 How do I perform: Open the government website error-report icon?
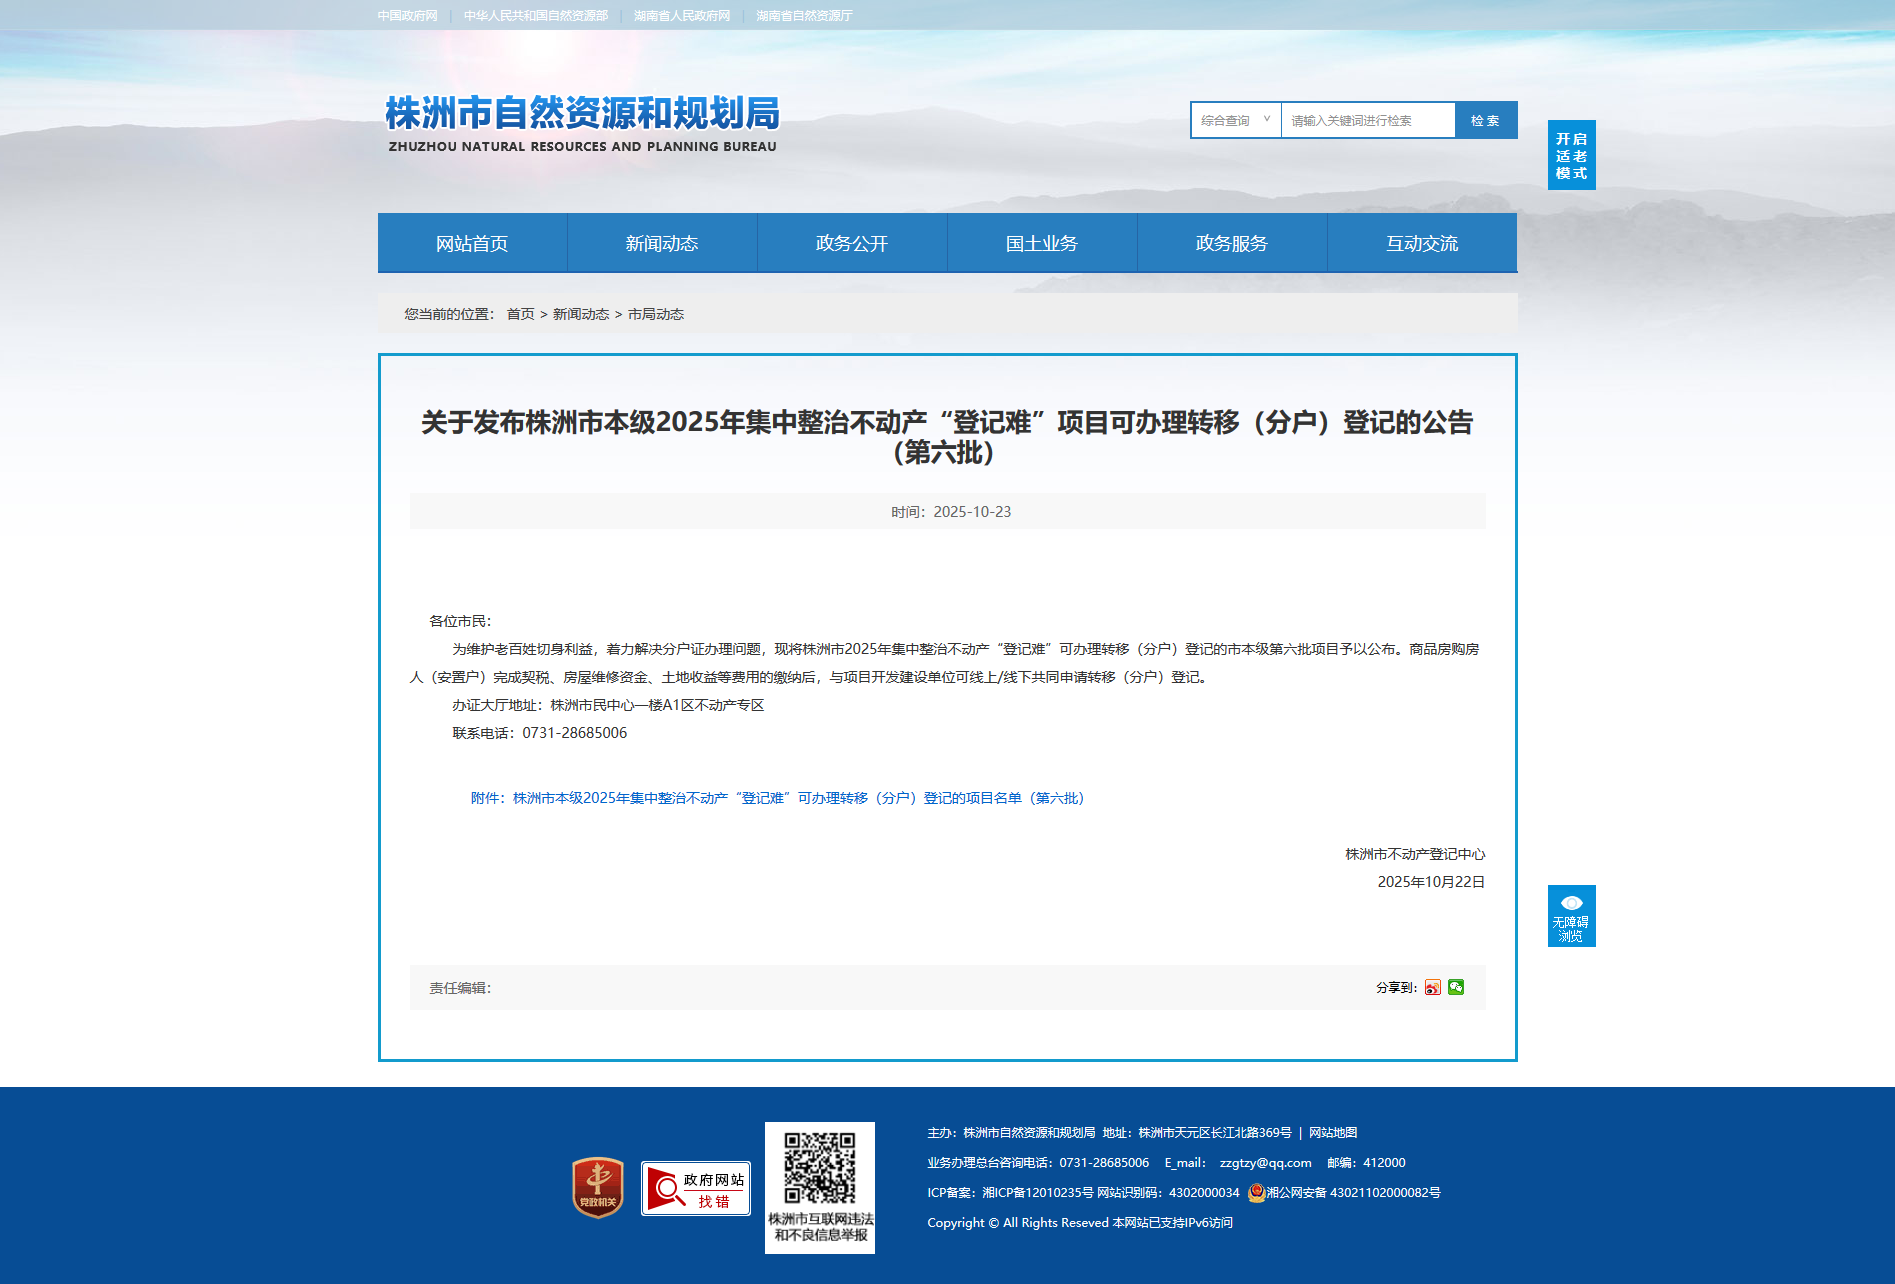[696, 1188]
